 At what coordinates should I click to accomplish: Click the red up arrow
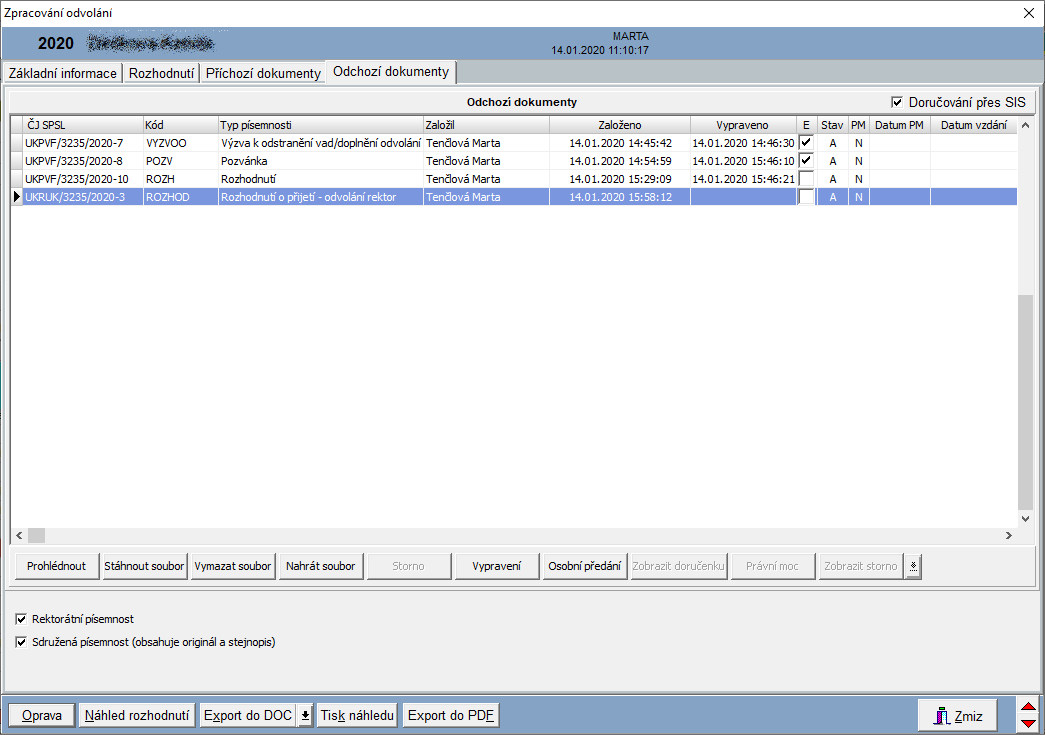[1028, 708]
